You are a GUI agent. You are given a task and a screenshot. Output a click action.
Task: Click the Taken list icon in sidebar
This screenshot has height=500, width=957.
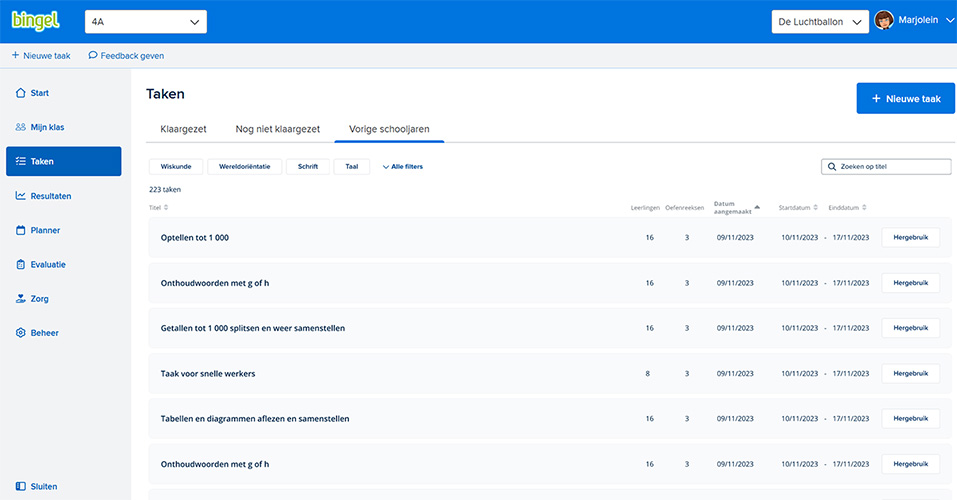tap(20, 161)
